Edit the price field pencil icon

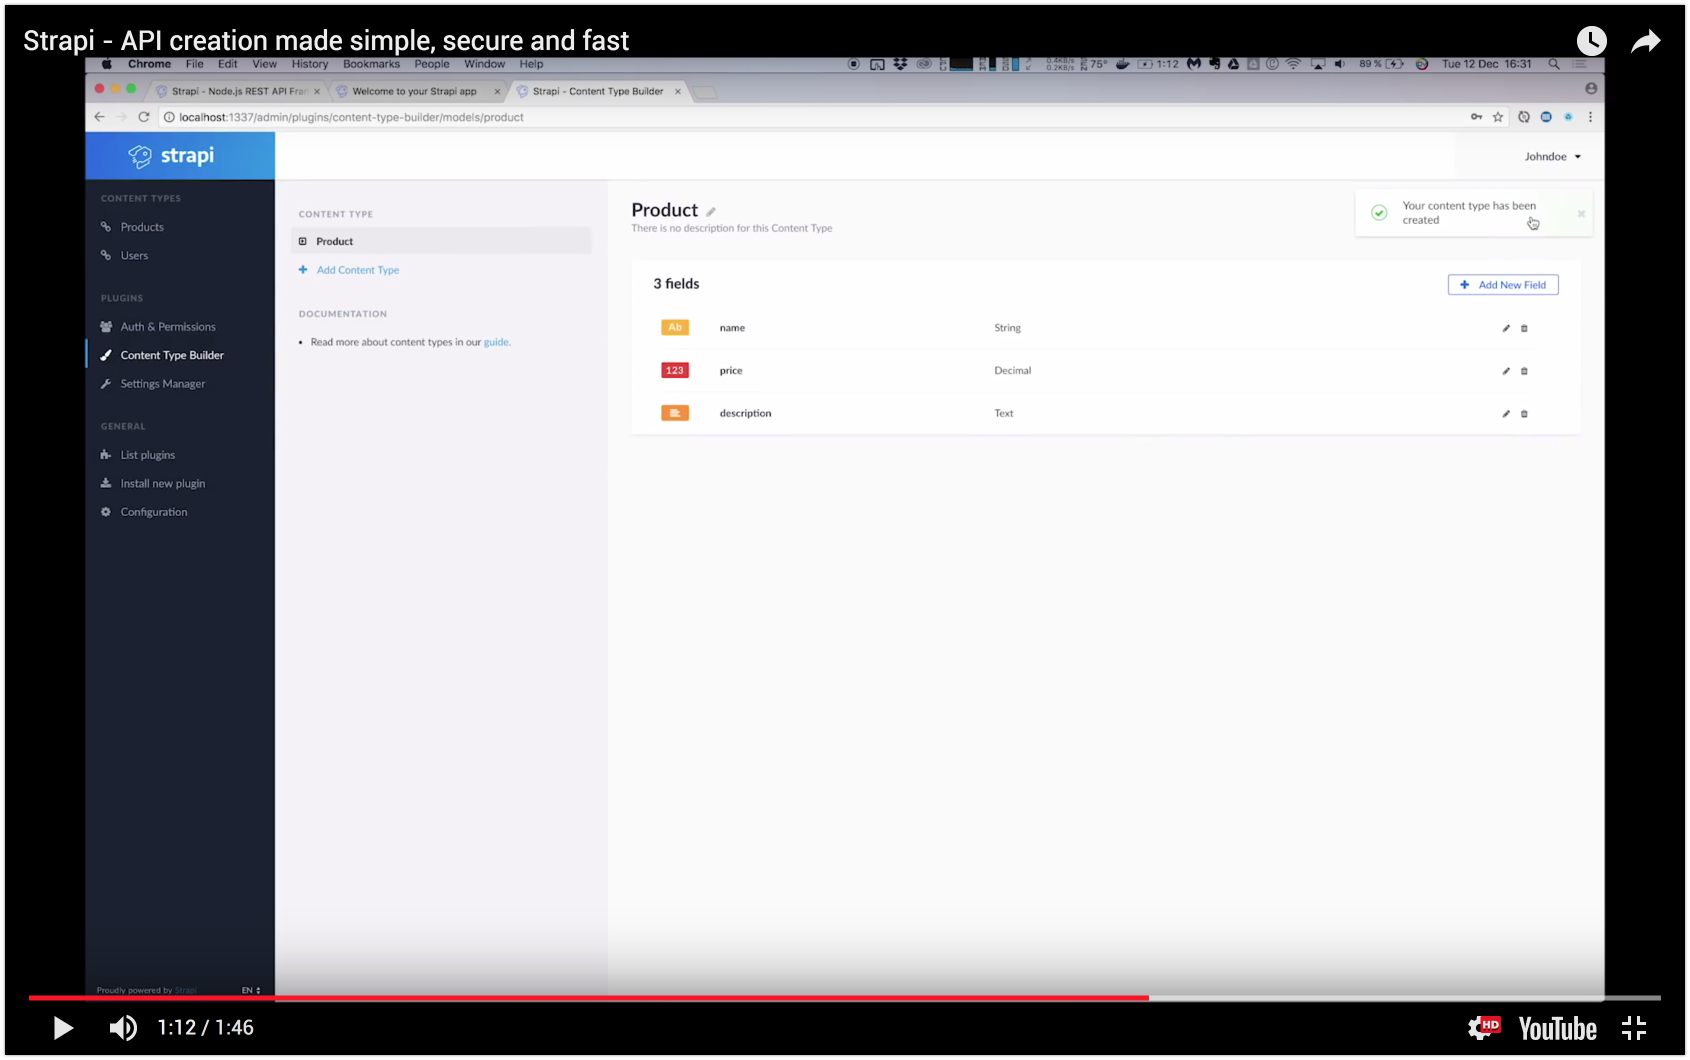[x=1506, y=371]
